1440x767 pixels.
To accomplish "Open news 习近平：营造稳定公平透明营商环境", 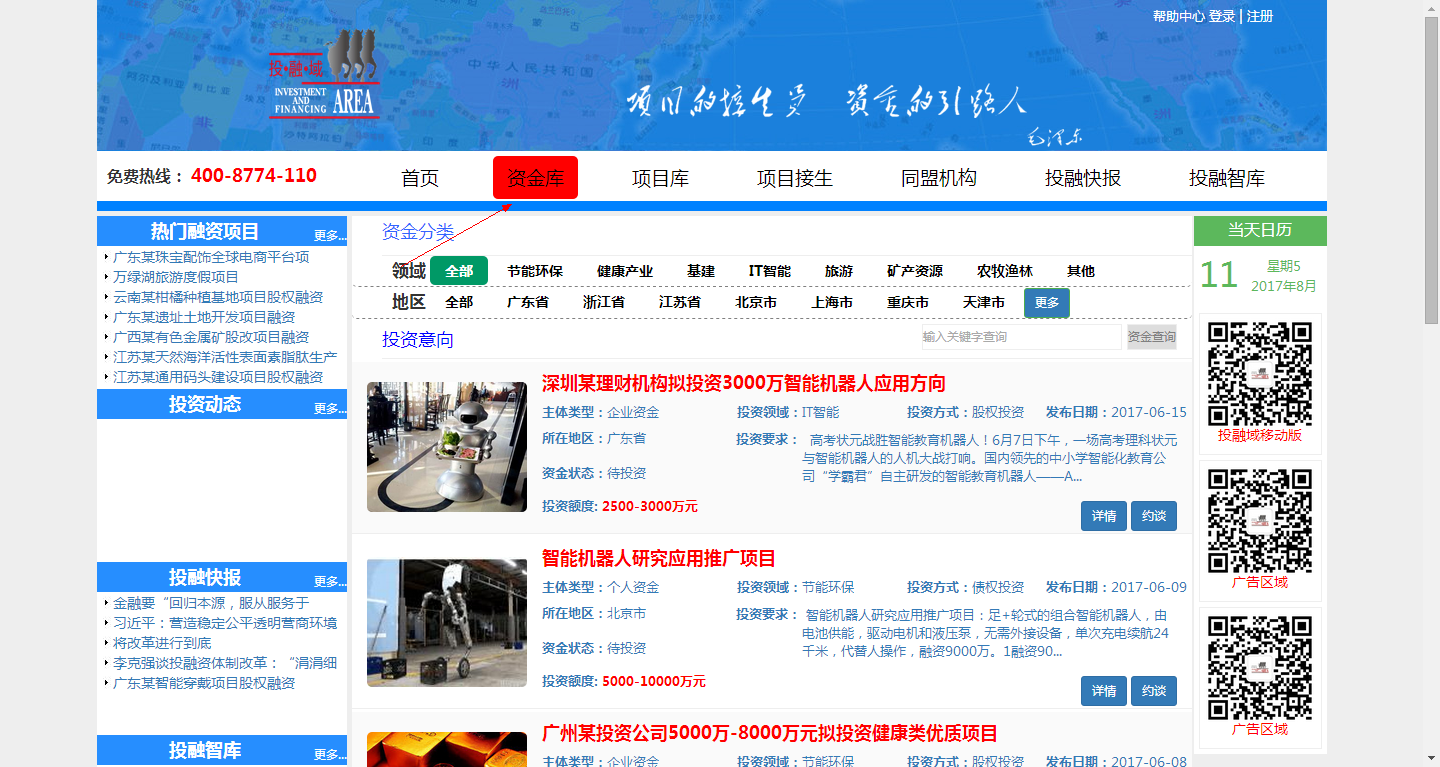I will click(x=225, y=623).
